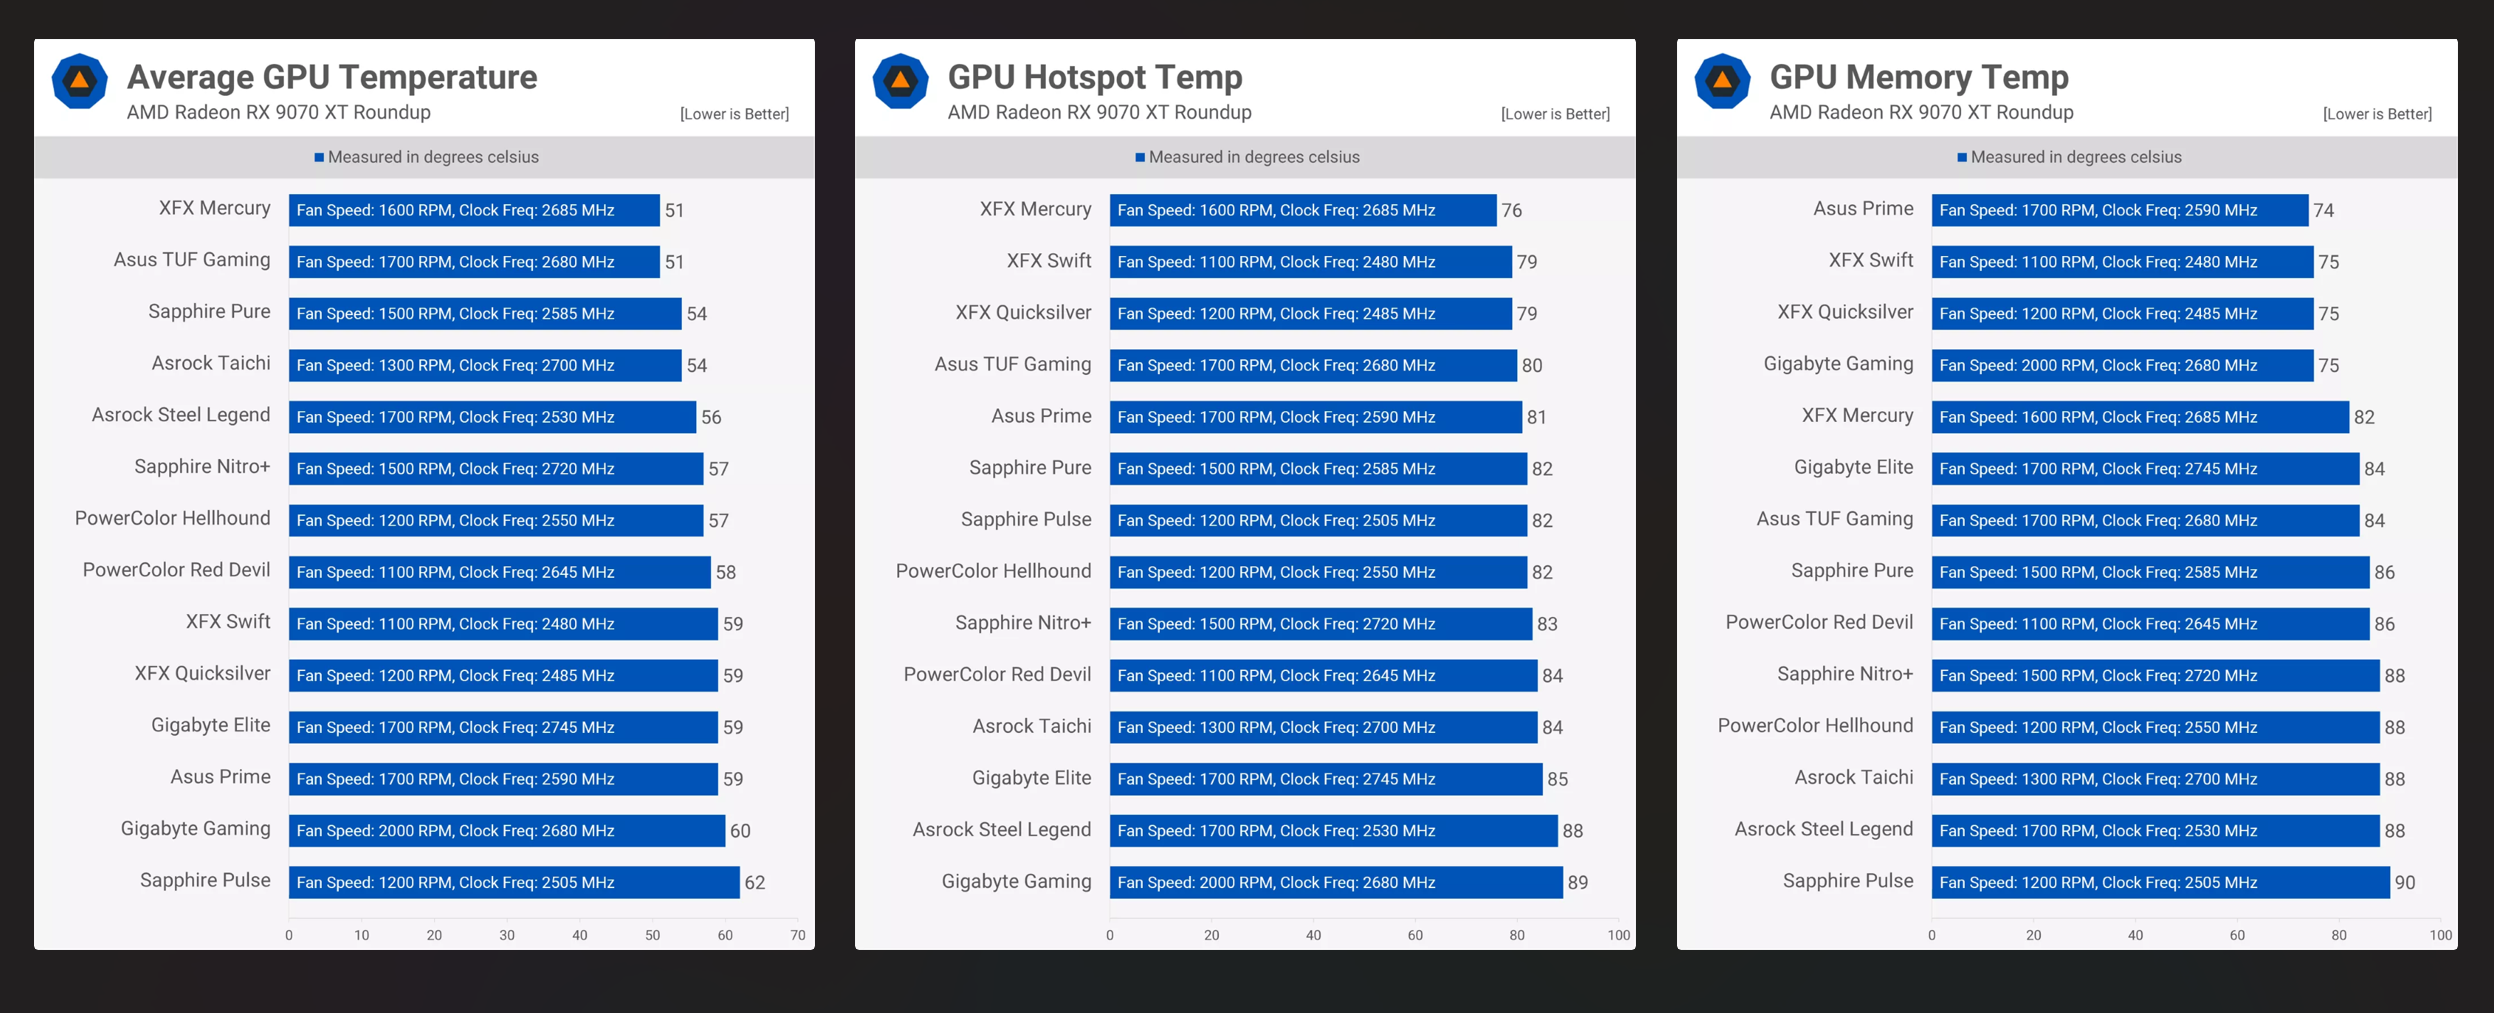Click the Lower is Better note in GPU Memory Temp chart
Image resolution: width=2494 pixels, height=1013 pixels.
tap(2377, 114)
